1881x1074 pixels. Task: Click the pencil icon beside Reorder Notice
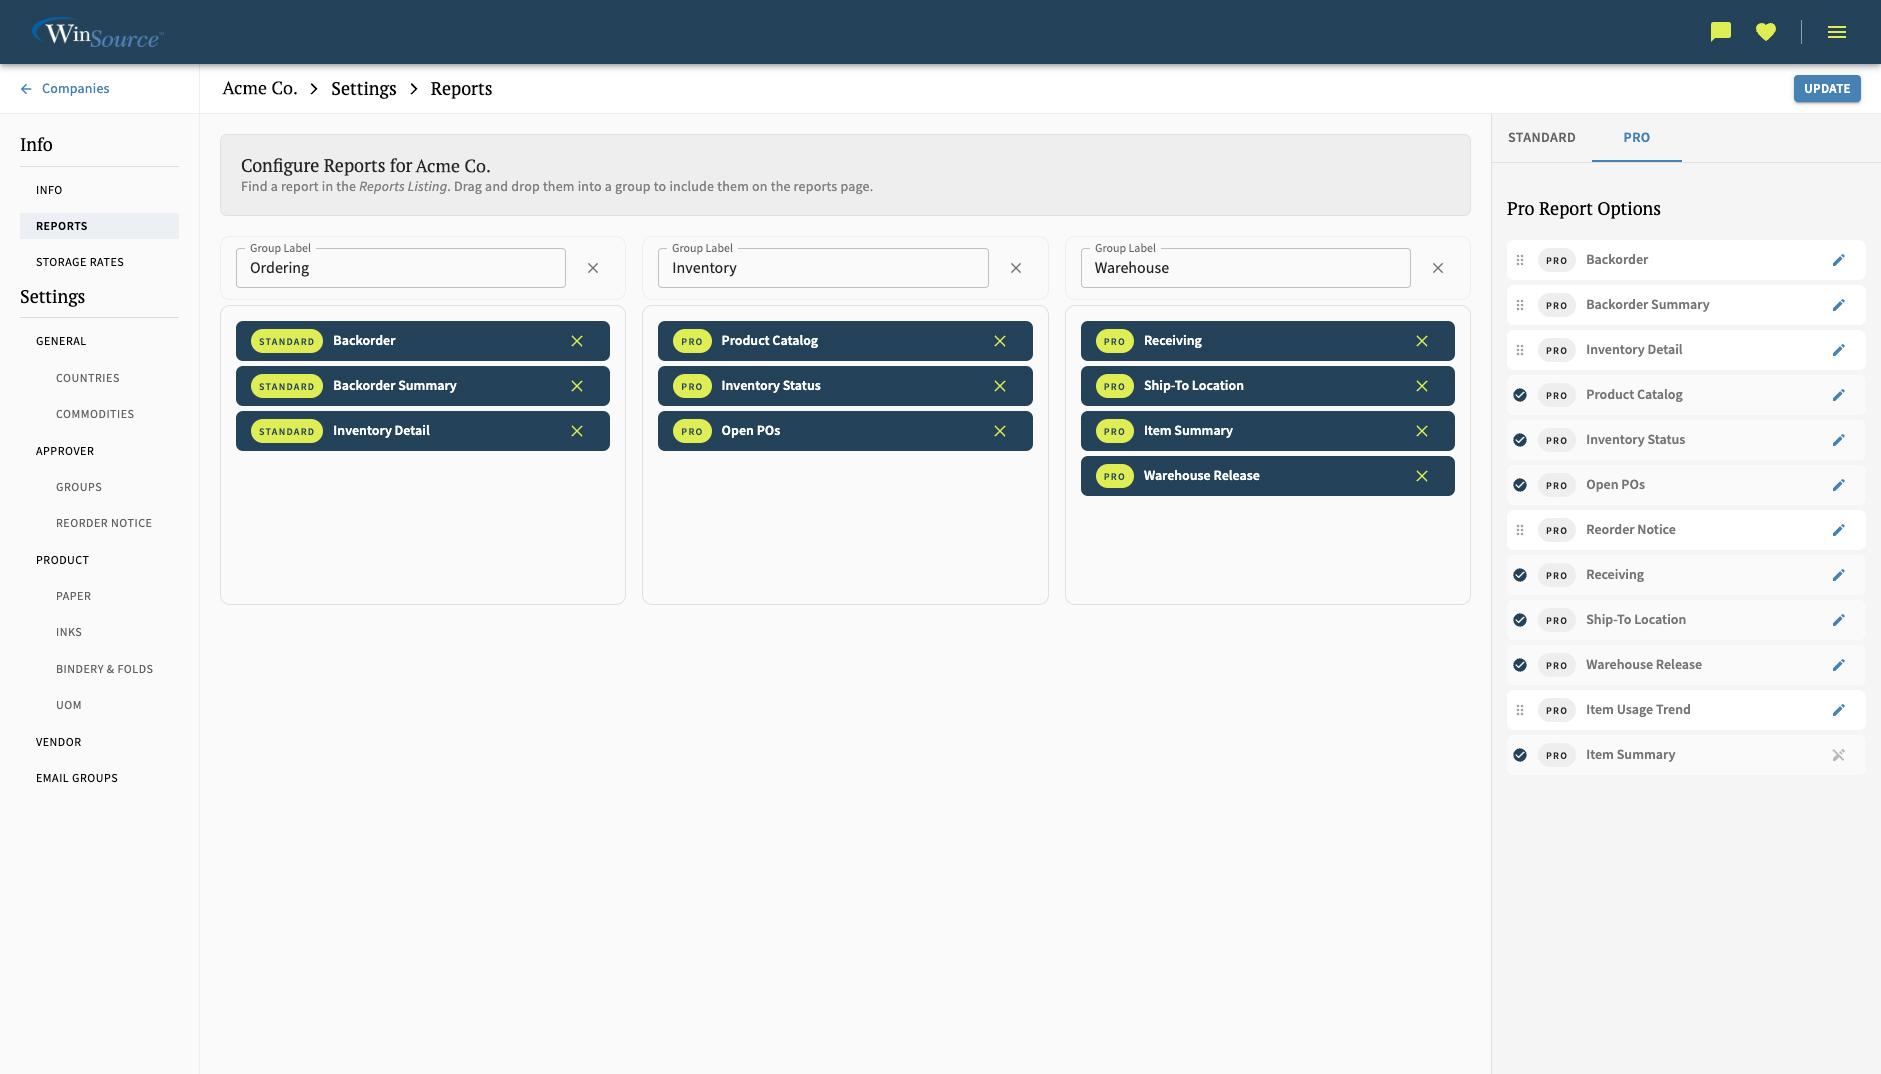1839,530
